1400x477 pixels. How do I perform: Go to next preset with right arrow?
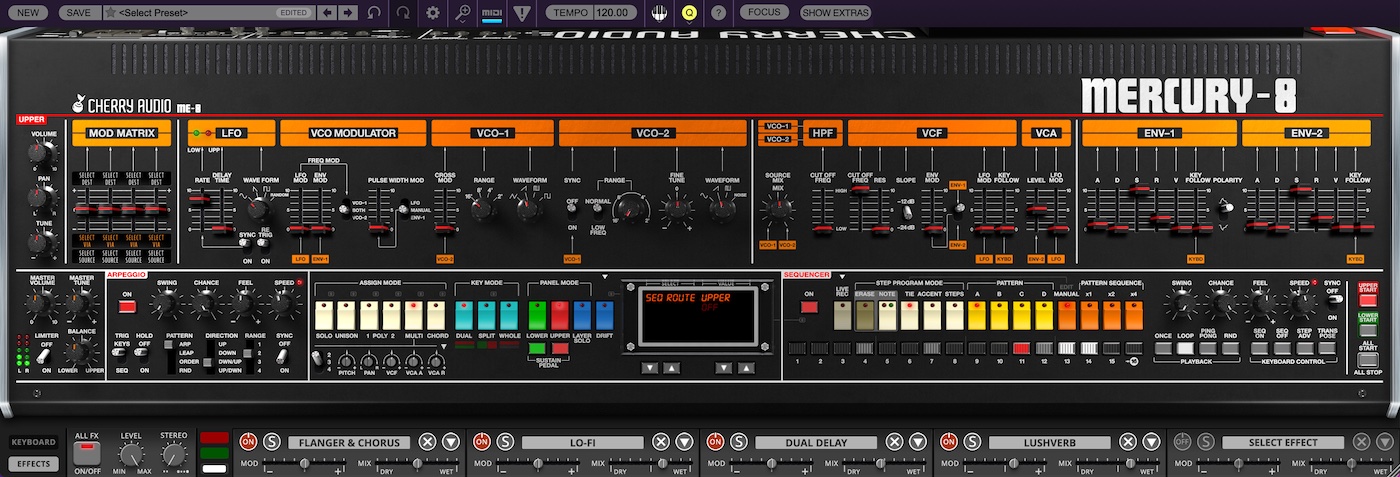[x=347, y=13]
